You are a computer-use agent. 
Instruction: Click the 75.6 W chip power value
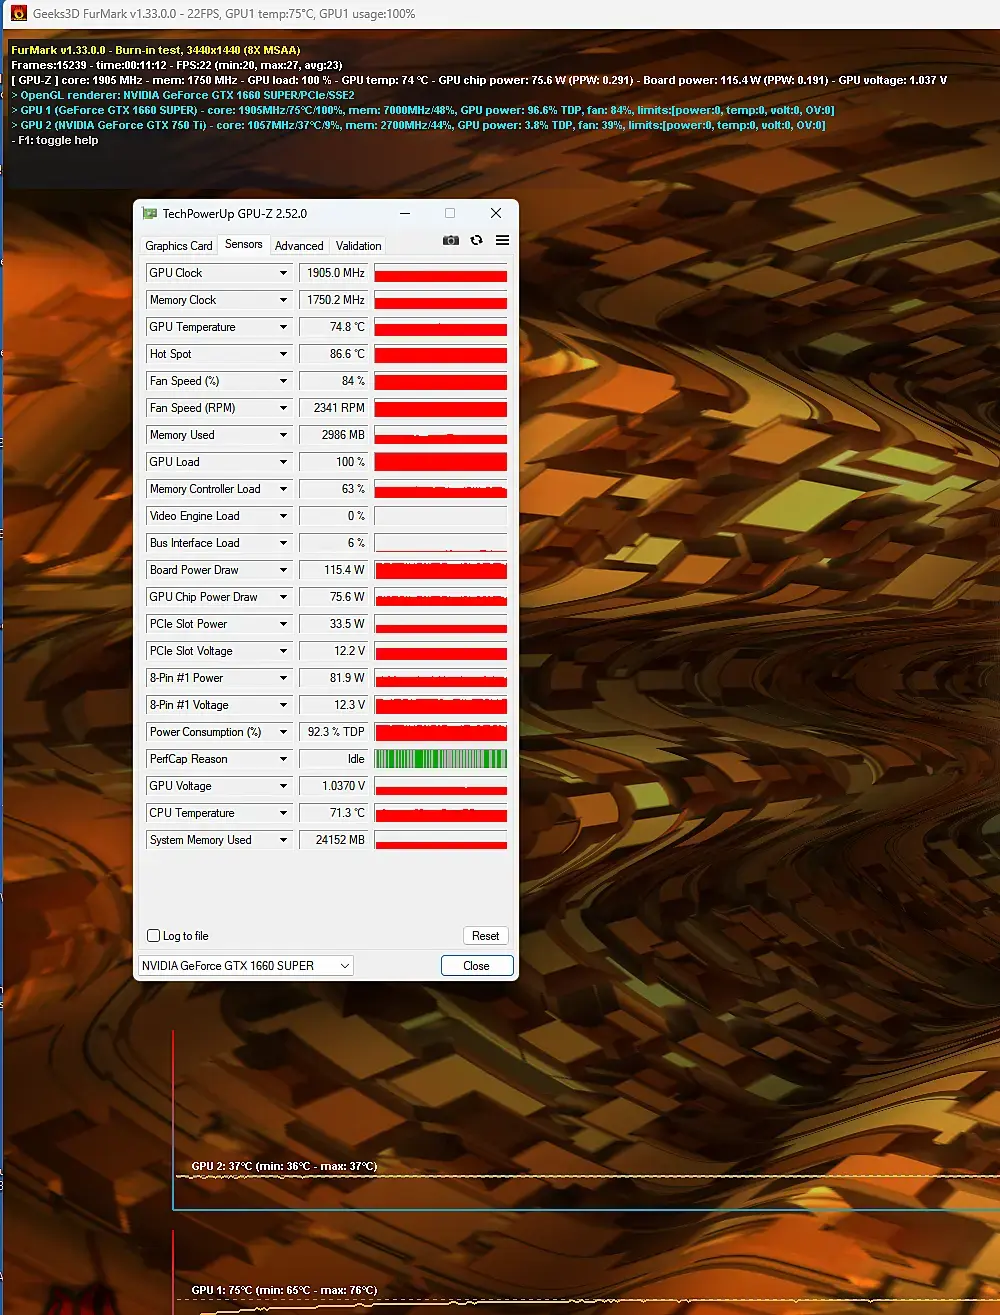pos(335,597)
